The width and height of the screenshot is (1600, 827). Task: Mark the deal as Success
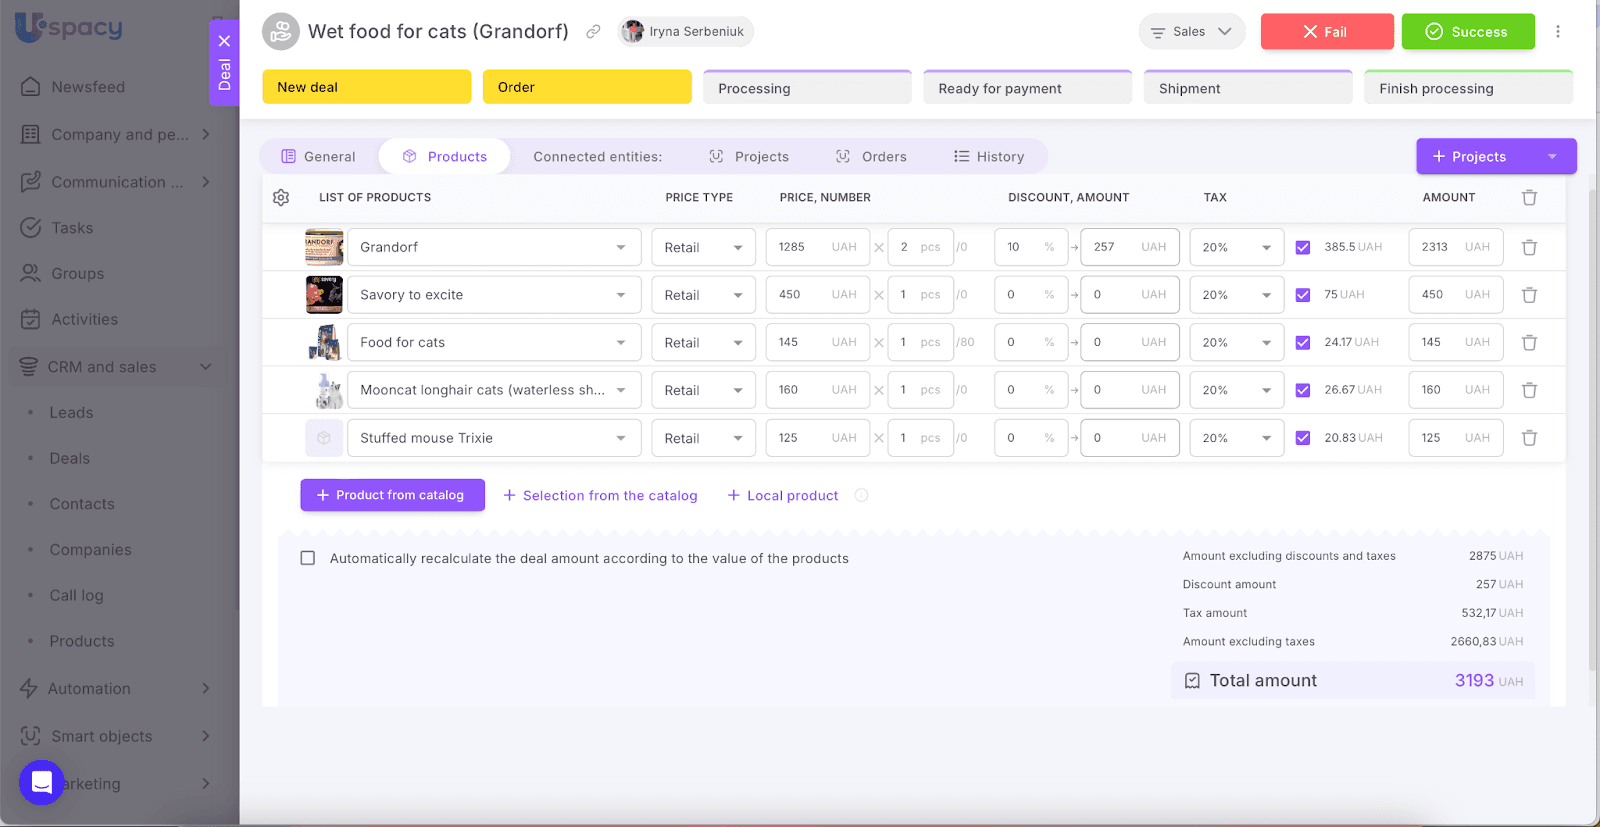tap(1467, 32)
